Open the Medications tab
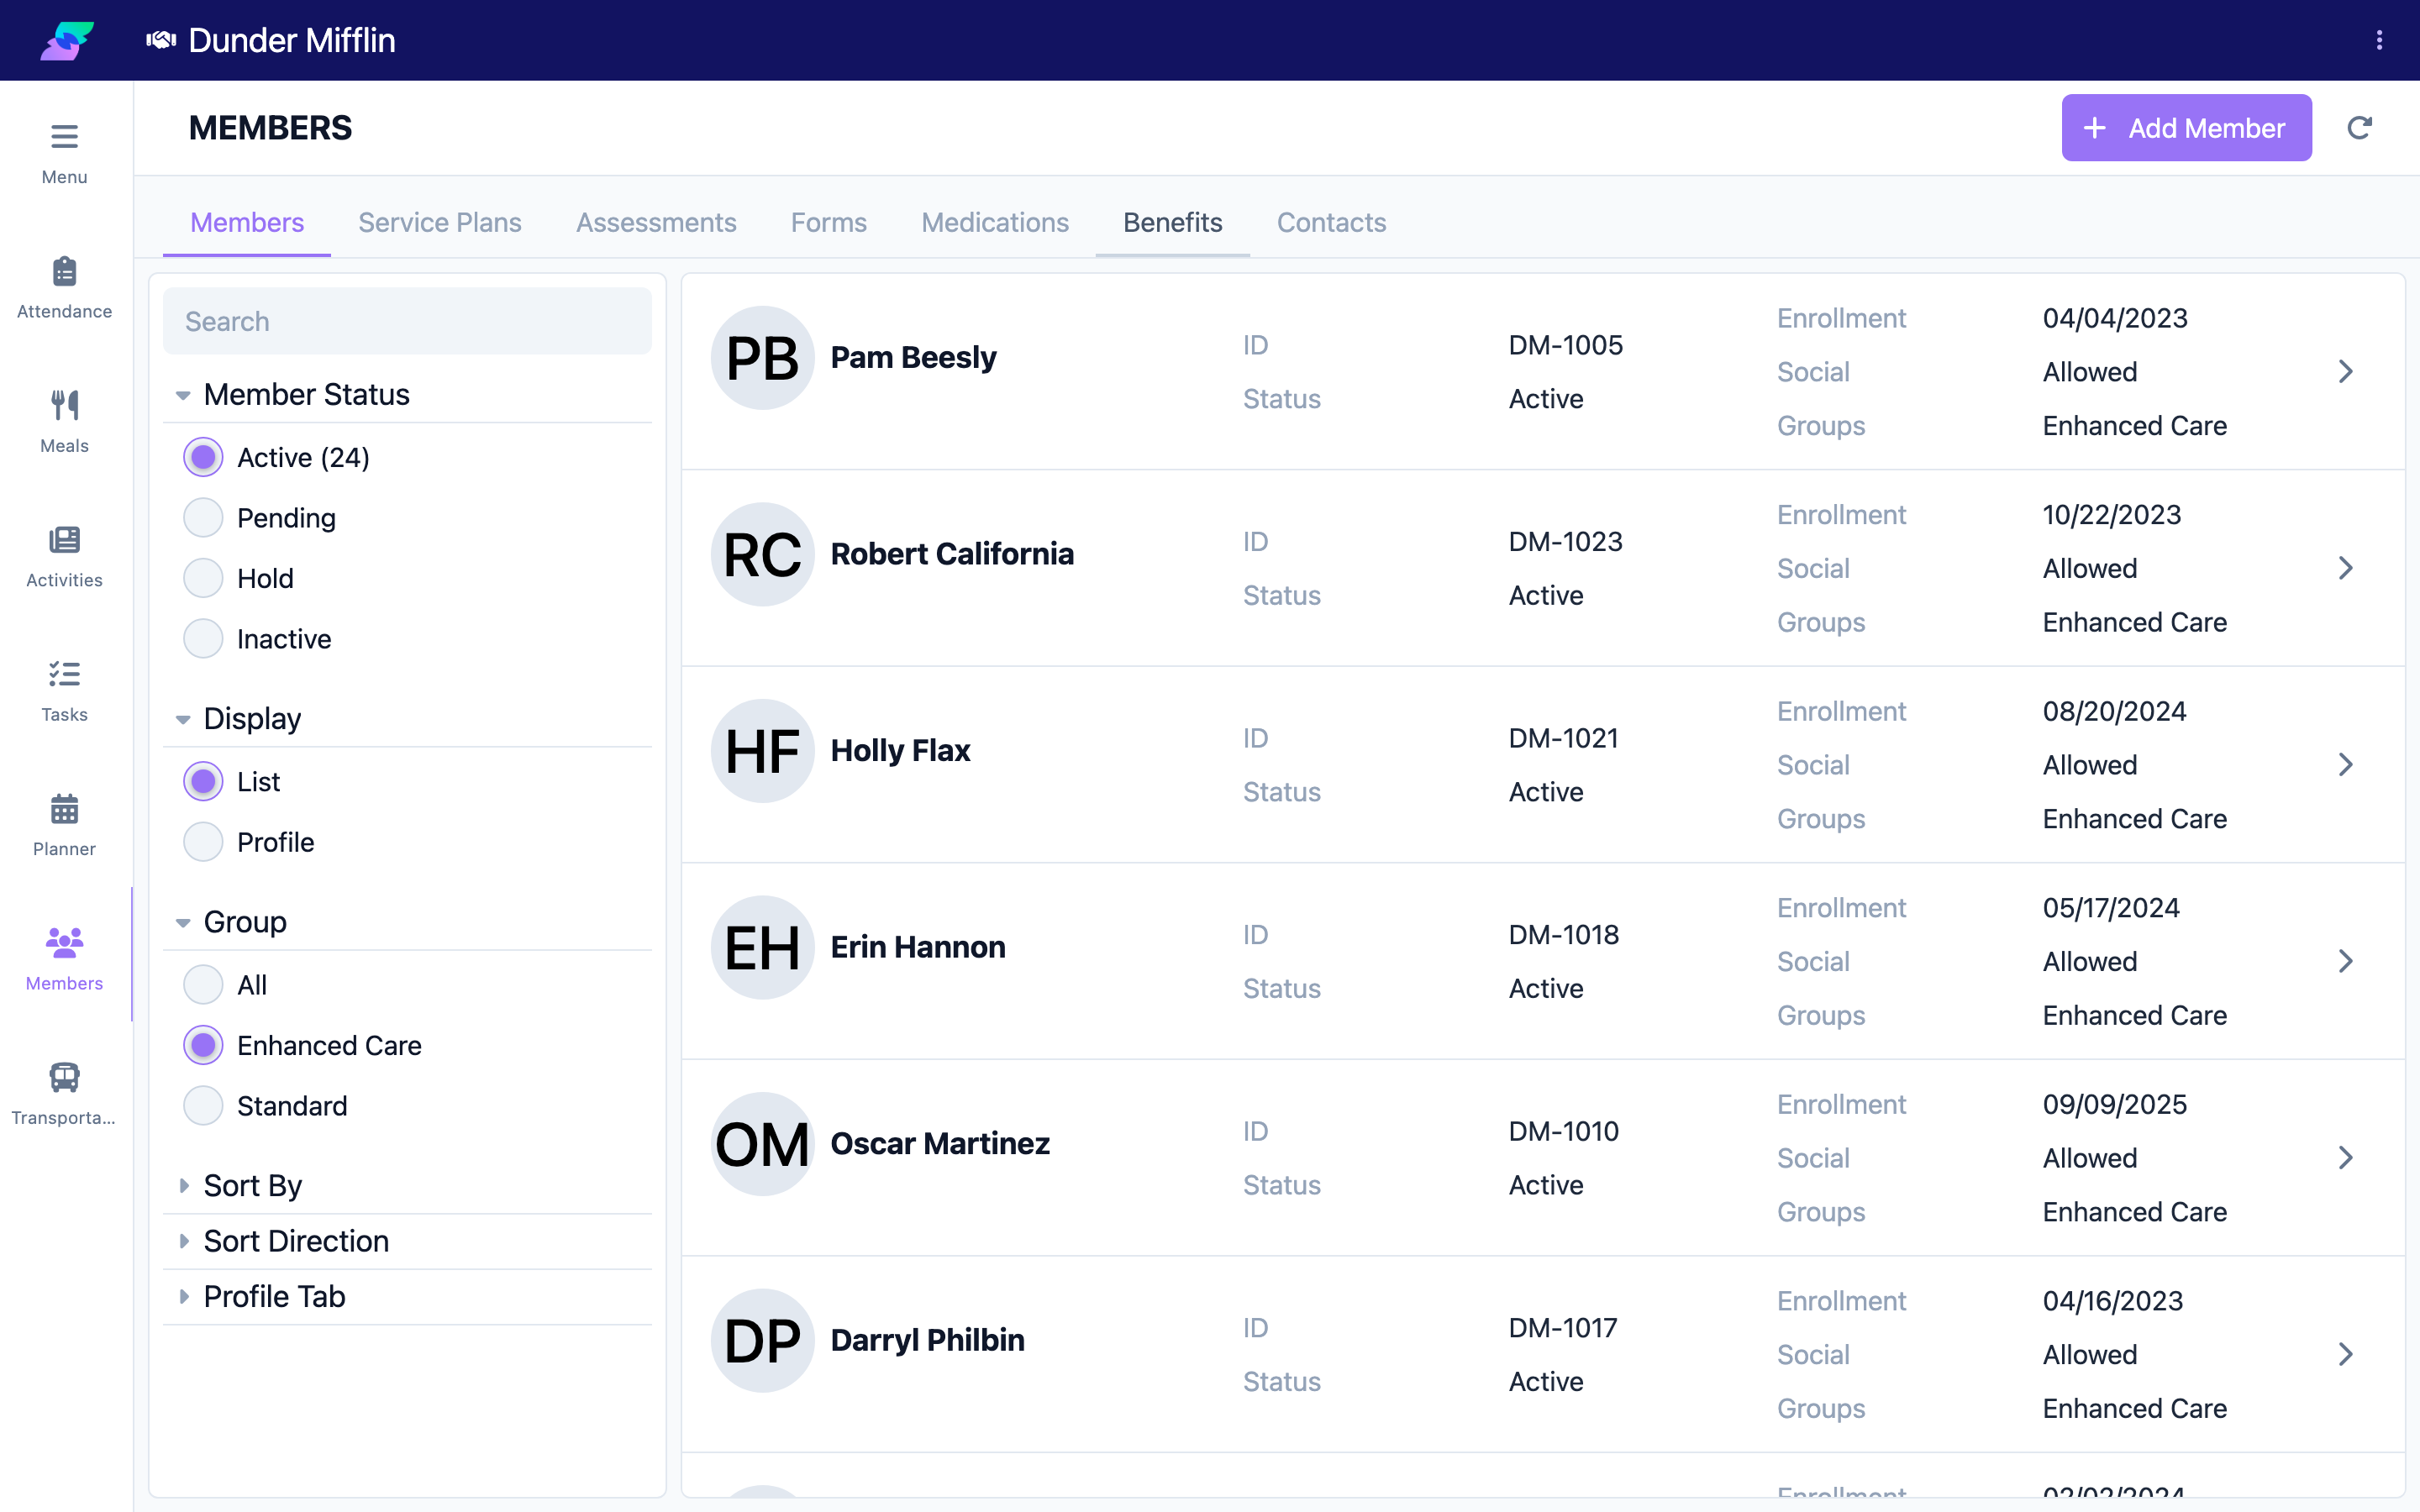Image resolution: width=2420 pixels, height=1512 pixels. pyautogui.click(x=995, y=222)
